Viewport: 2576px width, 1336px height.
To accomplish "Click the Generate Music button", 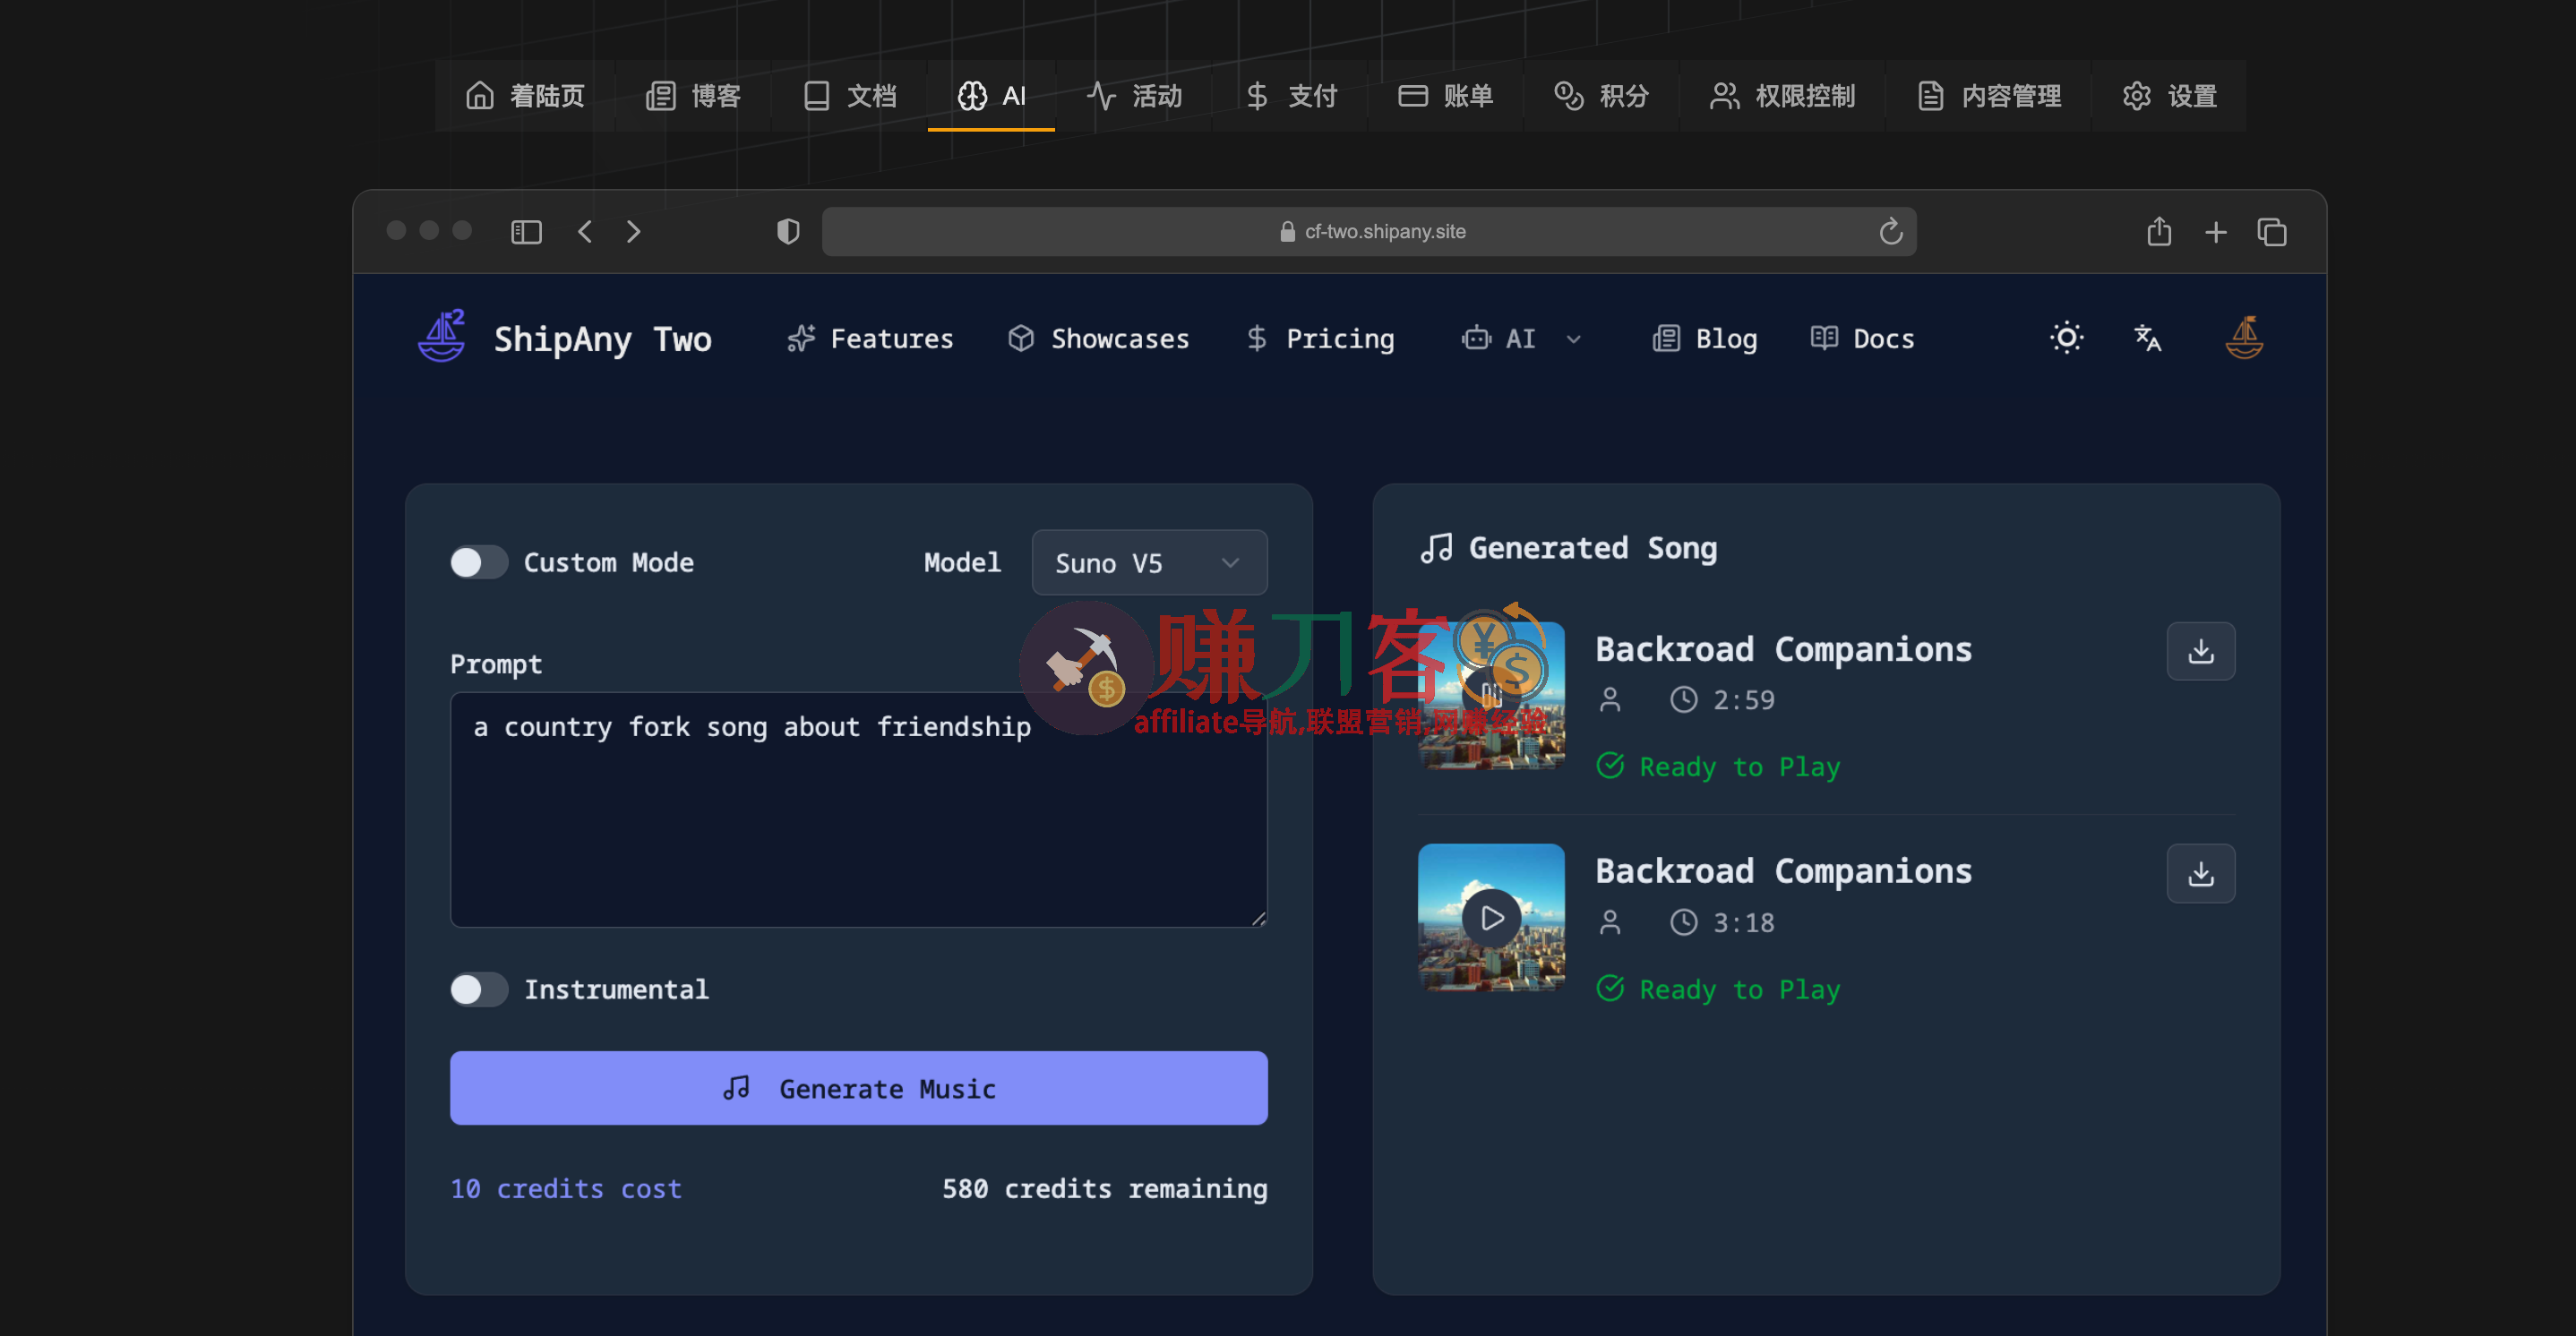I will pyautogui.click(x=859, y=1088).
